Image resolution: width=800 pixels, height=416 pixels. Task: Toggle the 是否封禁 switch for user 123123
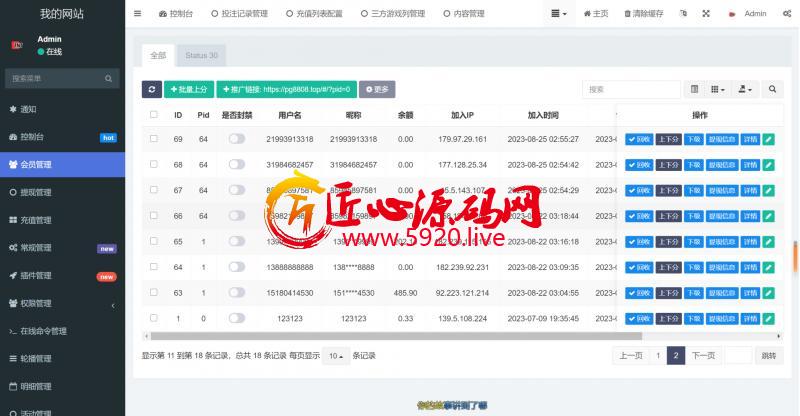237,318
